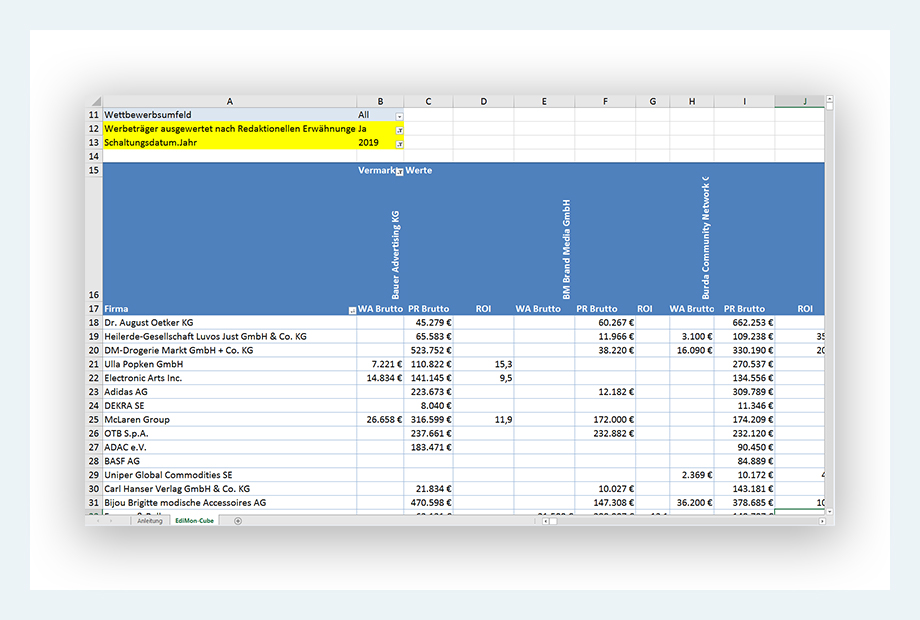The image size is (920, 620).
Task: Click the Electronic Arts Inc. cell
Action: (229, 378)
